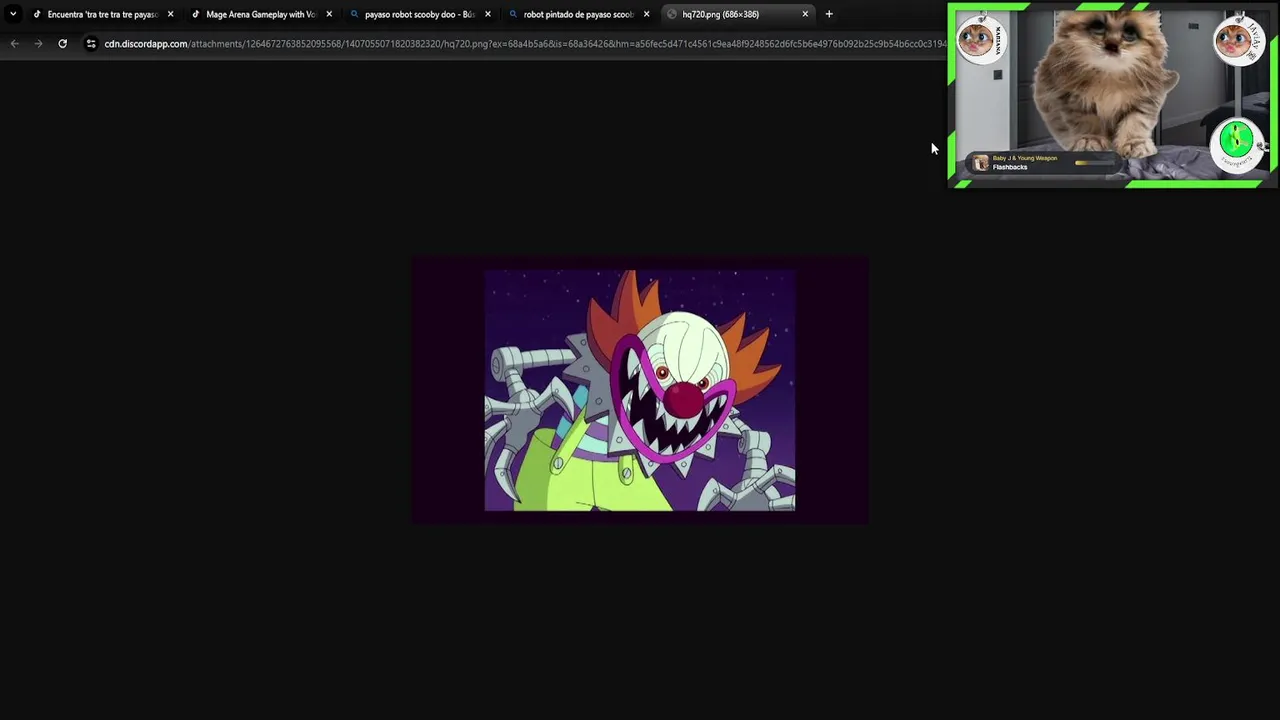The width and height of the screenshot is (1280, 720).
Task: Switch to the 'robot pintado de payaso' tab
Action: coord(578,14)
